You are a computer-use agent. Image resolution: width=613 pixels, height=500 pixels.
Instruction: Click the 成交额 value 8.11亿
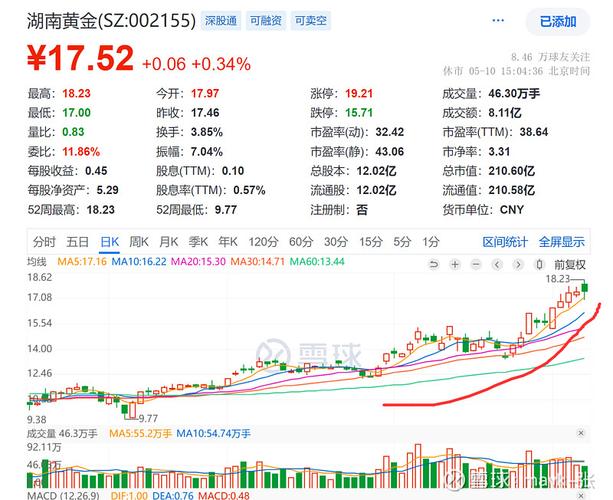point(505,113)
